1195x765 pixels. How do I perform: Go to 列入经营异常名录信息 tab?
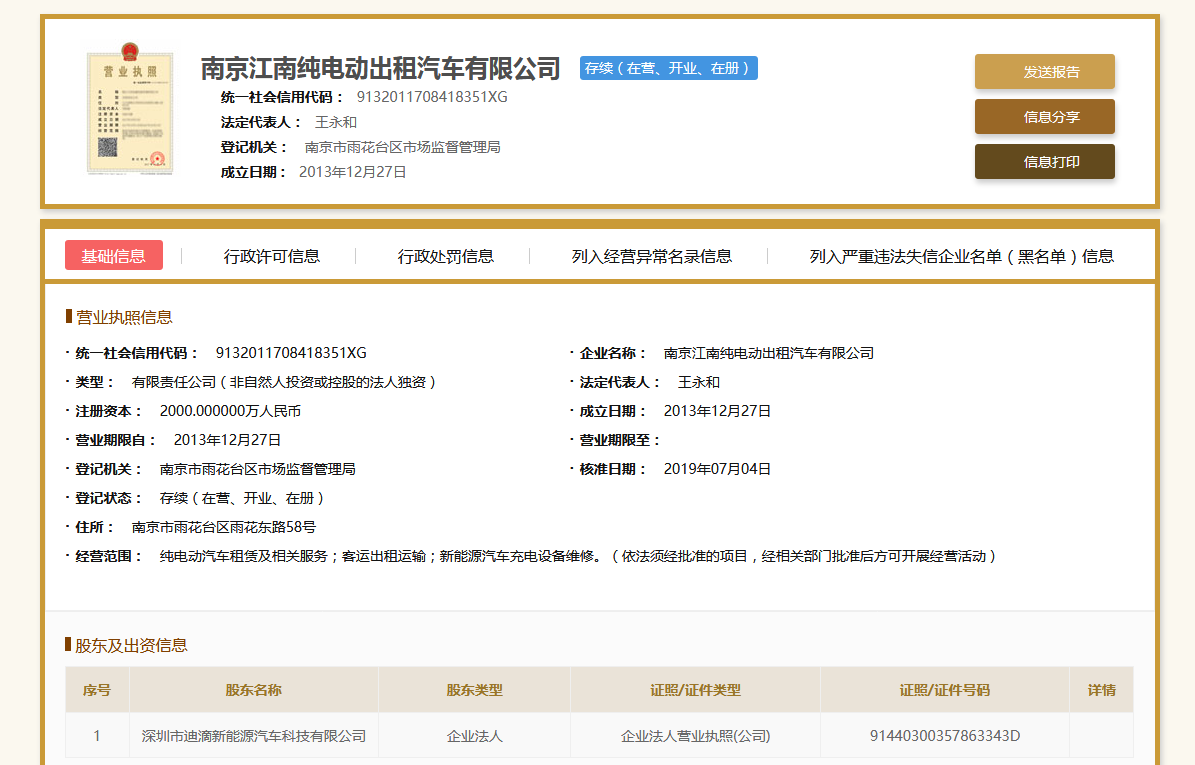pos(652,256)
